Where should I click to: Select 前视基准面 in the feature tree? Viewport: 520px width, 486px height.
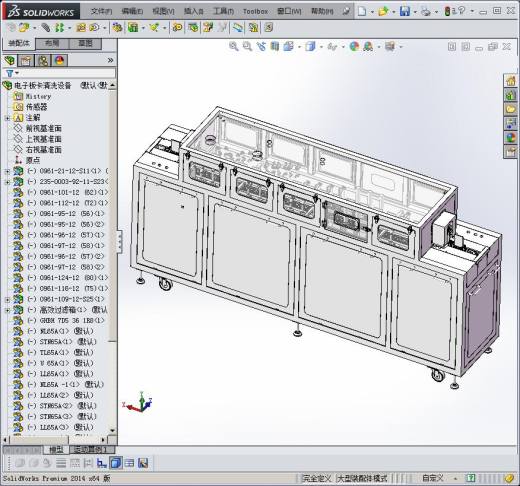pos(44,128)
